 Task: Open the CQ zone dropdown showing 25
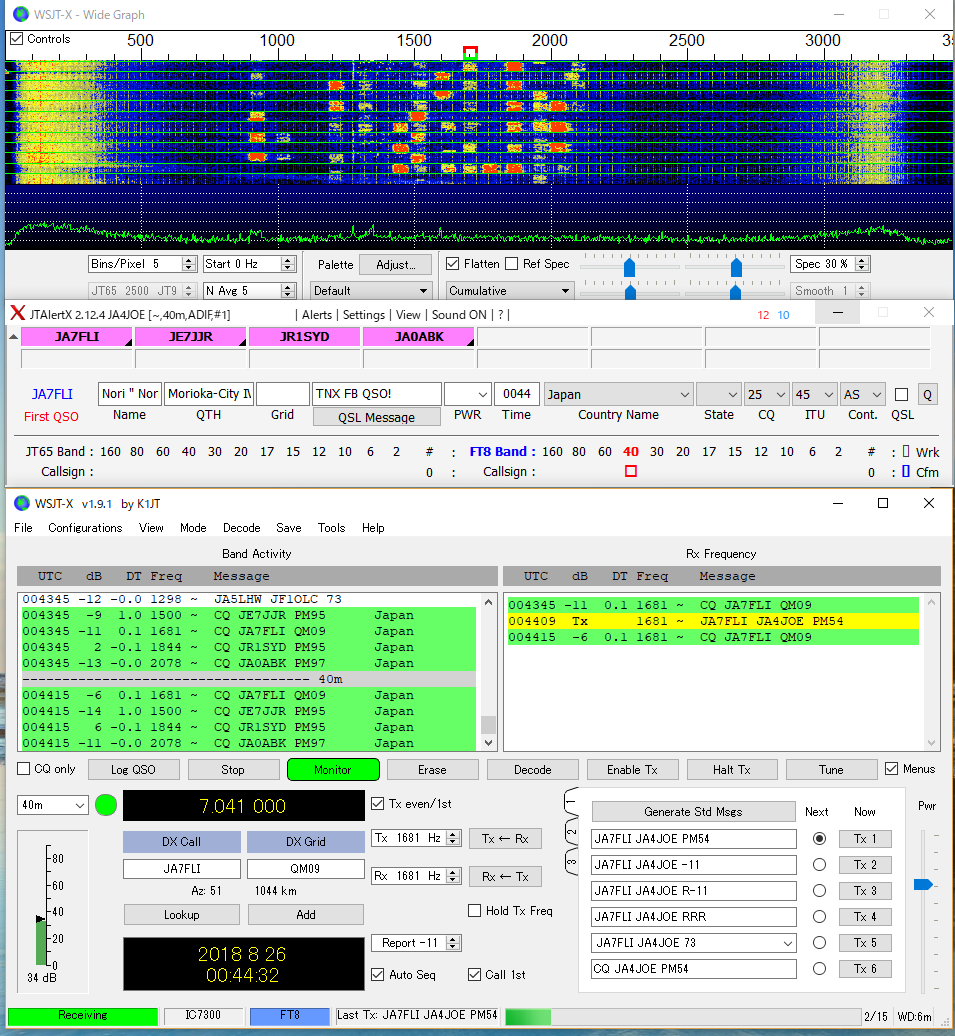pos(767,394)
